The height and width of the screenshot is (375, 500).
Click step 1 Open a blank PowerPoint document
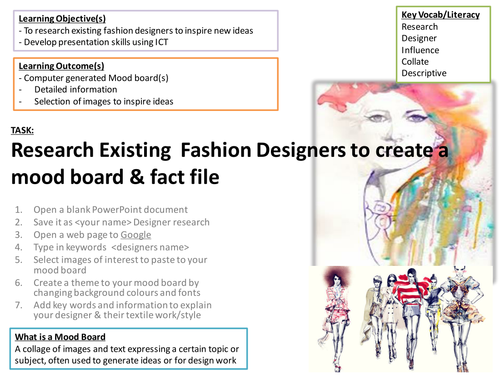[110, 210]
